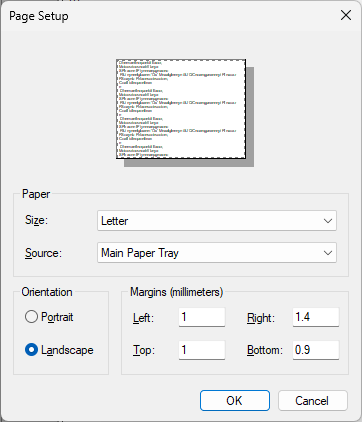Click the Size label
362x422 pixels.
[x=36, y=220]
